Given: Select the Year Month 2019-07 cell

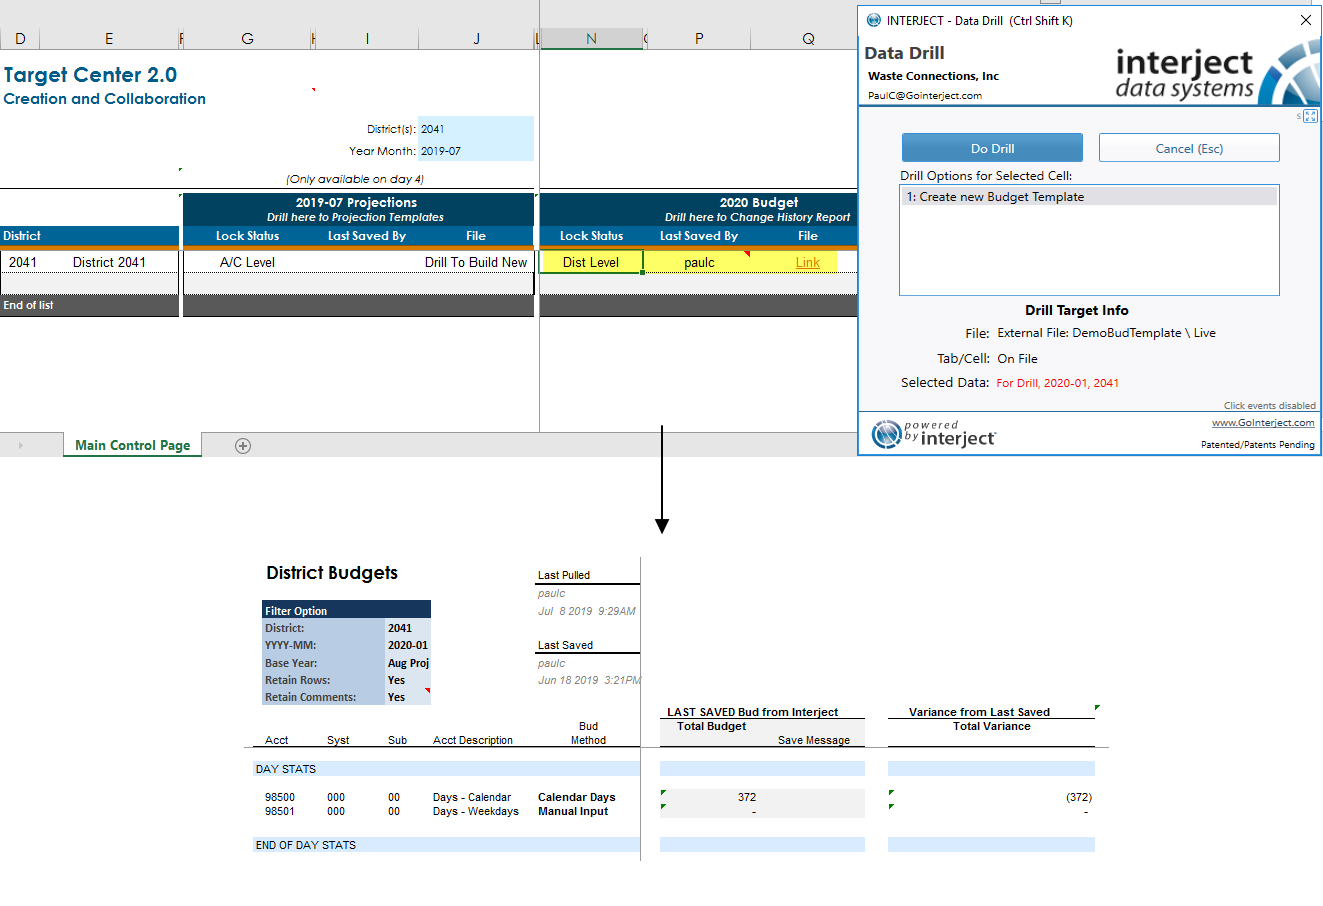Looking at the screenshot, I should tap(476, 151).
